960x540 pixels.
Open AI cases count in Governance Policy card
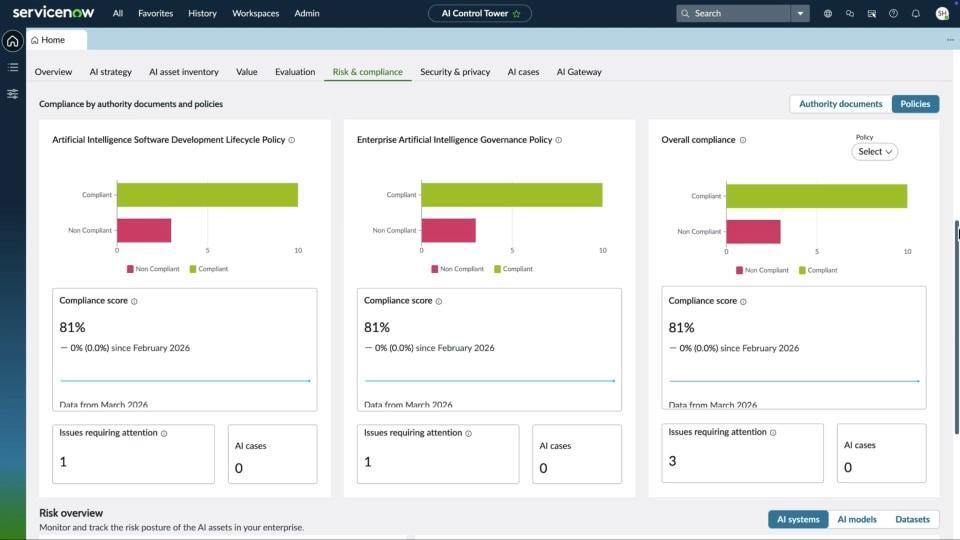[x=543, y=468]
